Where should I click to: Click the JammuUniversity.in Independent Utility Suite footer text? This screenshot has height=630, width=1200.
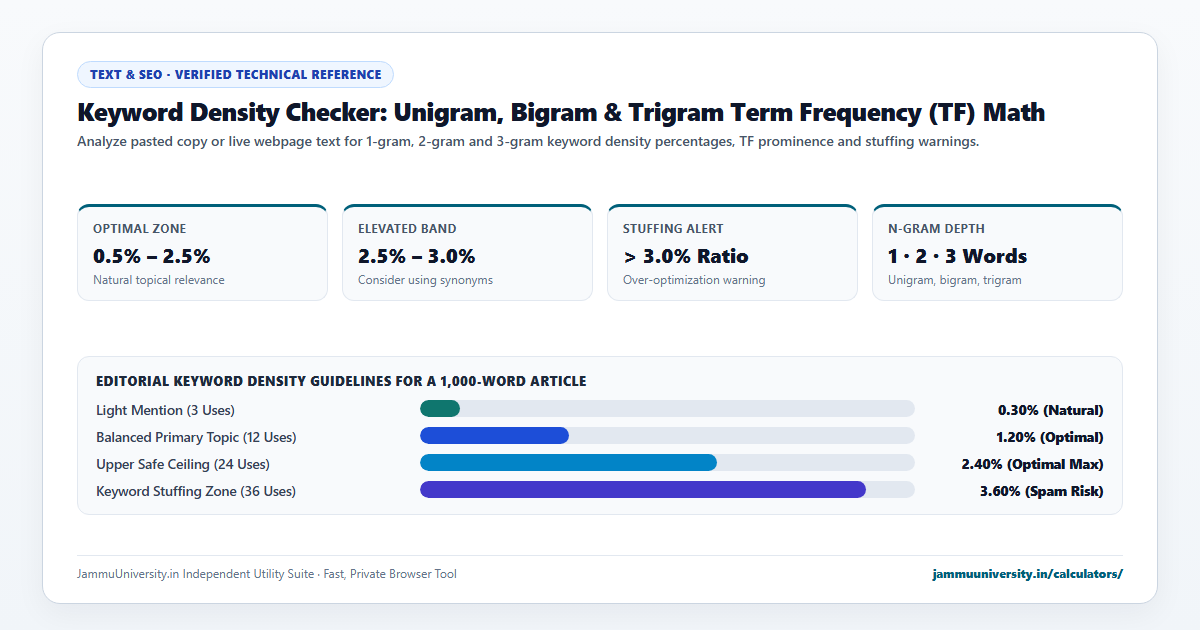coord(267,574)
